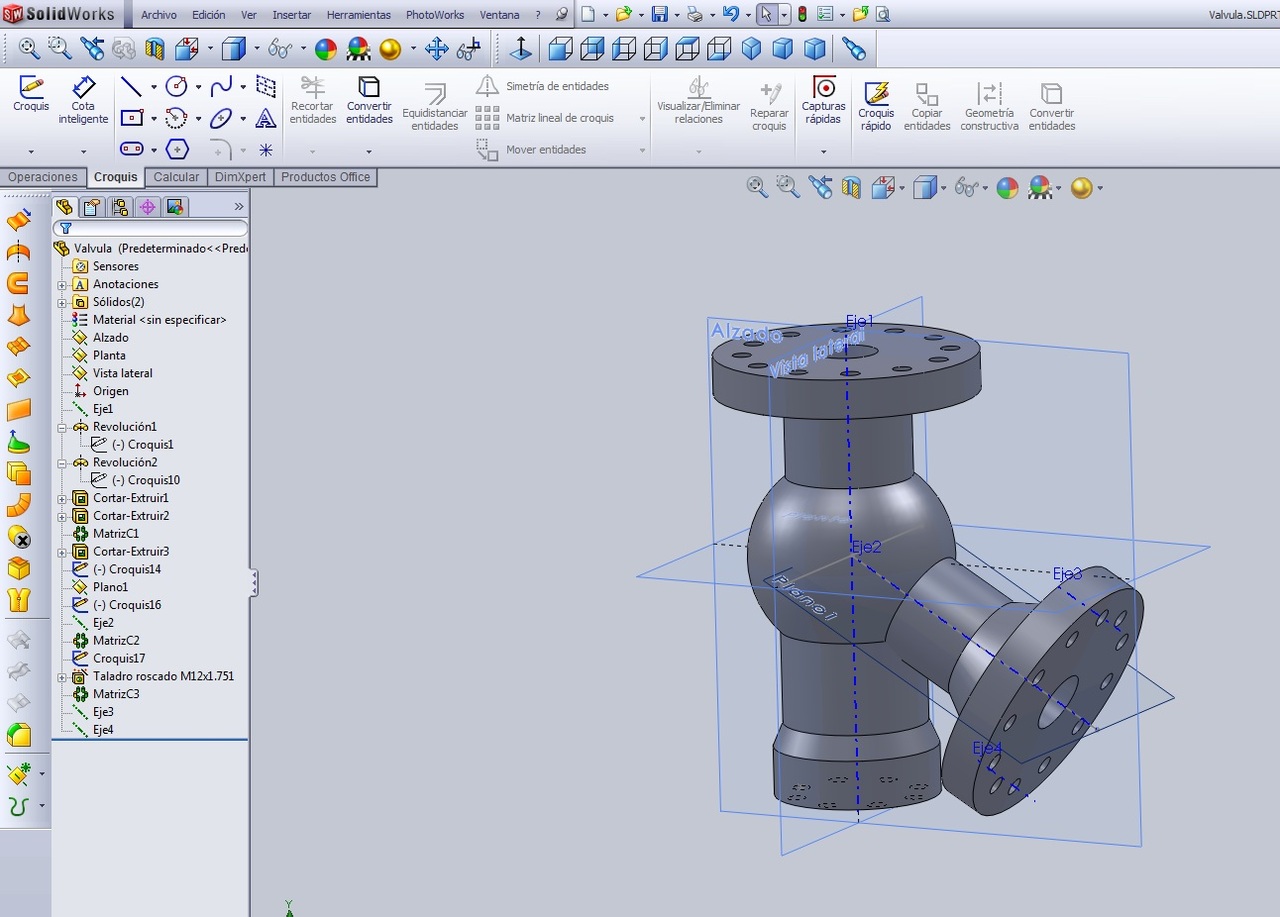Image resolution: width=1280 pixels, height=917 pixels.
Task: Activate Cota inteligente dimension tool
Action: pyautogui.click(x=83, y=99)
